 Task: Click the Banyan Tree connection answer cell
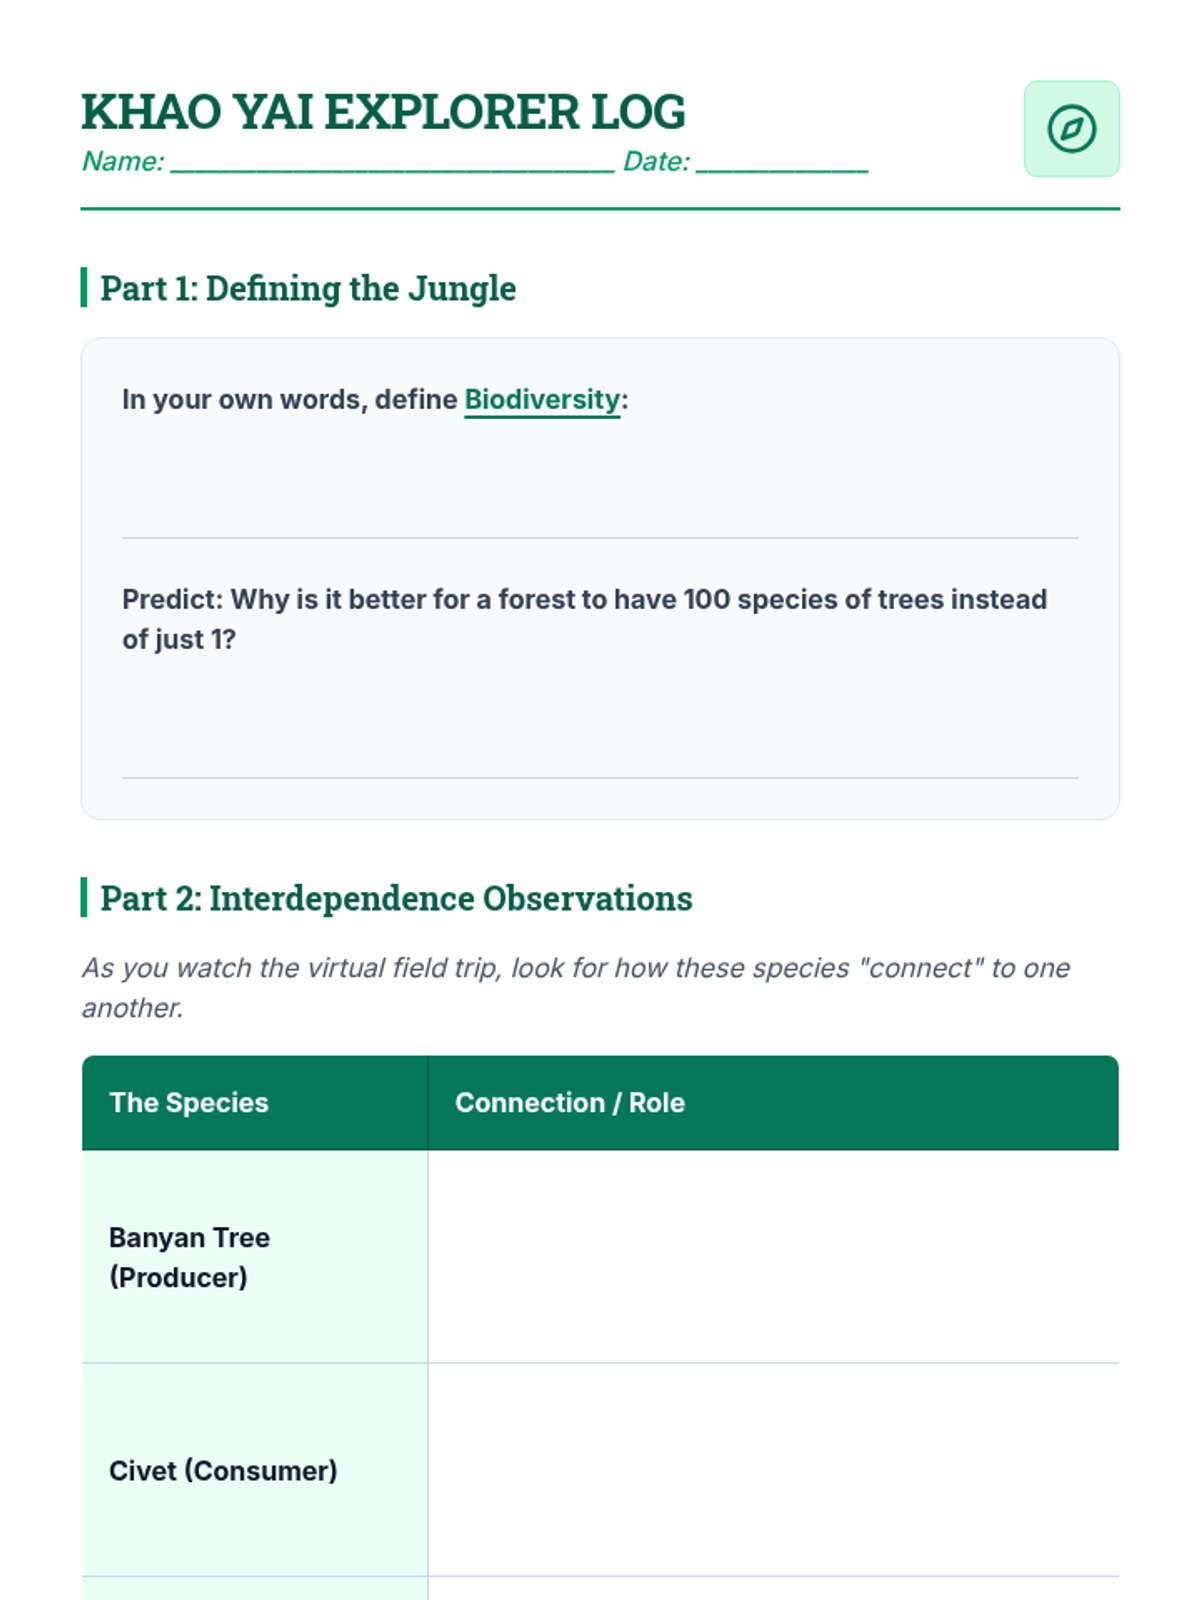pyautogui.click(x=773, y=1257)
